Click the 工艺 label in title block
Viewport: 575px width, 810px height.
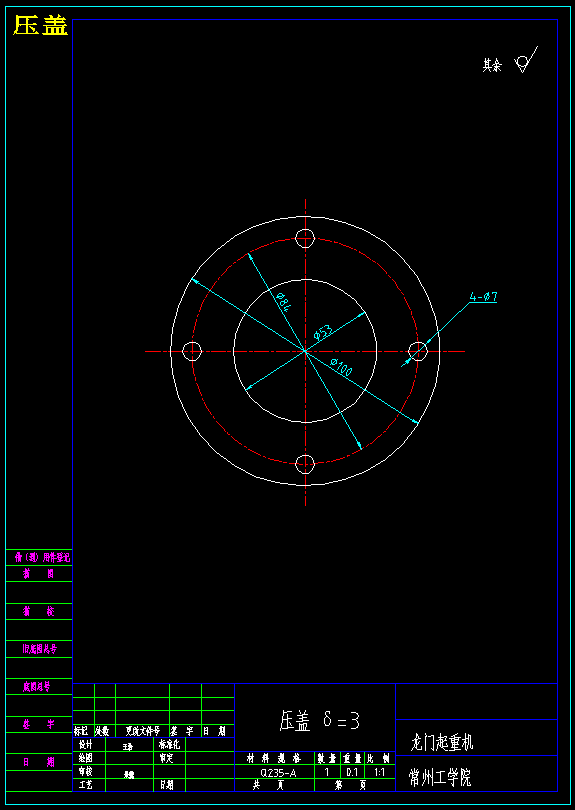coord(85,785)
